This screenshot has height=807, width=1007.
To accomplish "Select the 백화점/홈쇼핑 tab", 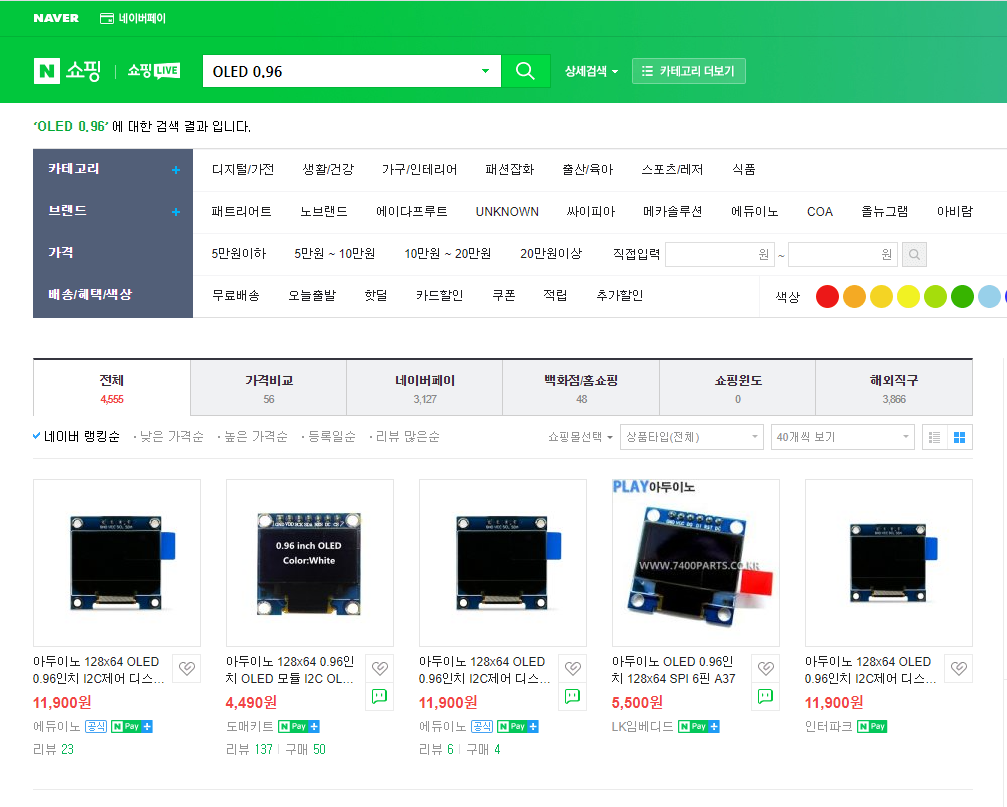I will [581, 388].
